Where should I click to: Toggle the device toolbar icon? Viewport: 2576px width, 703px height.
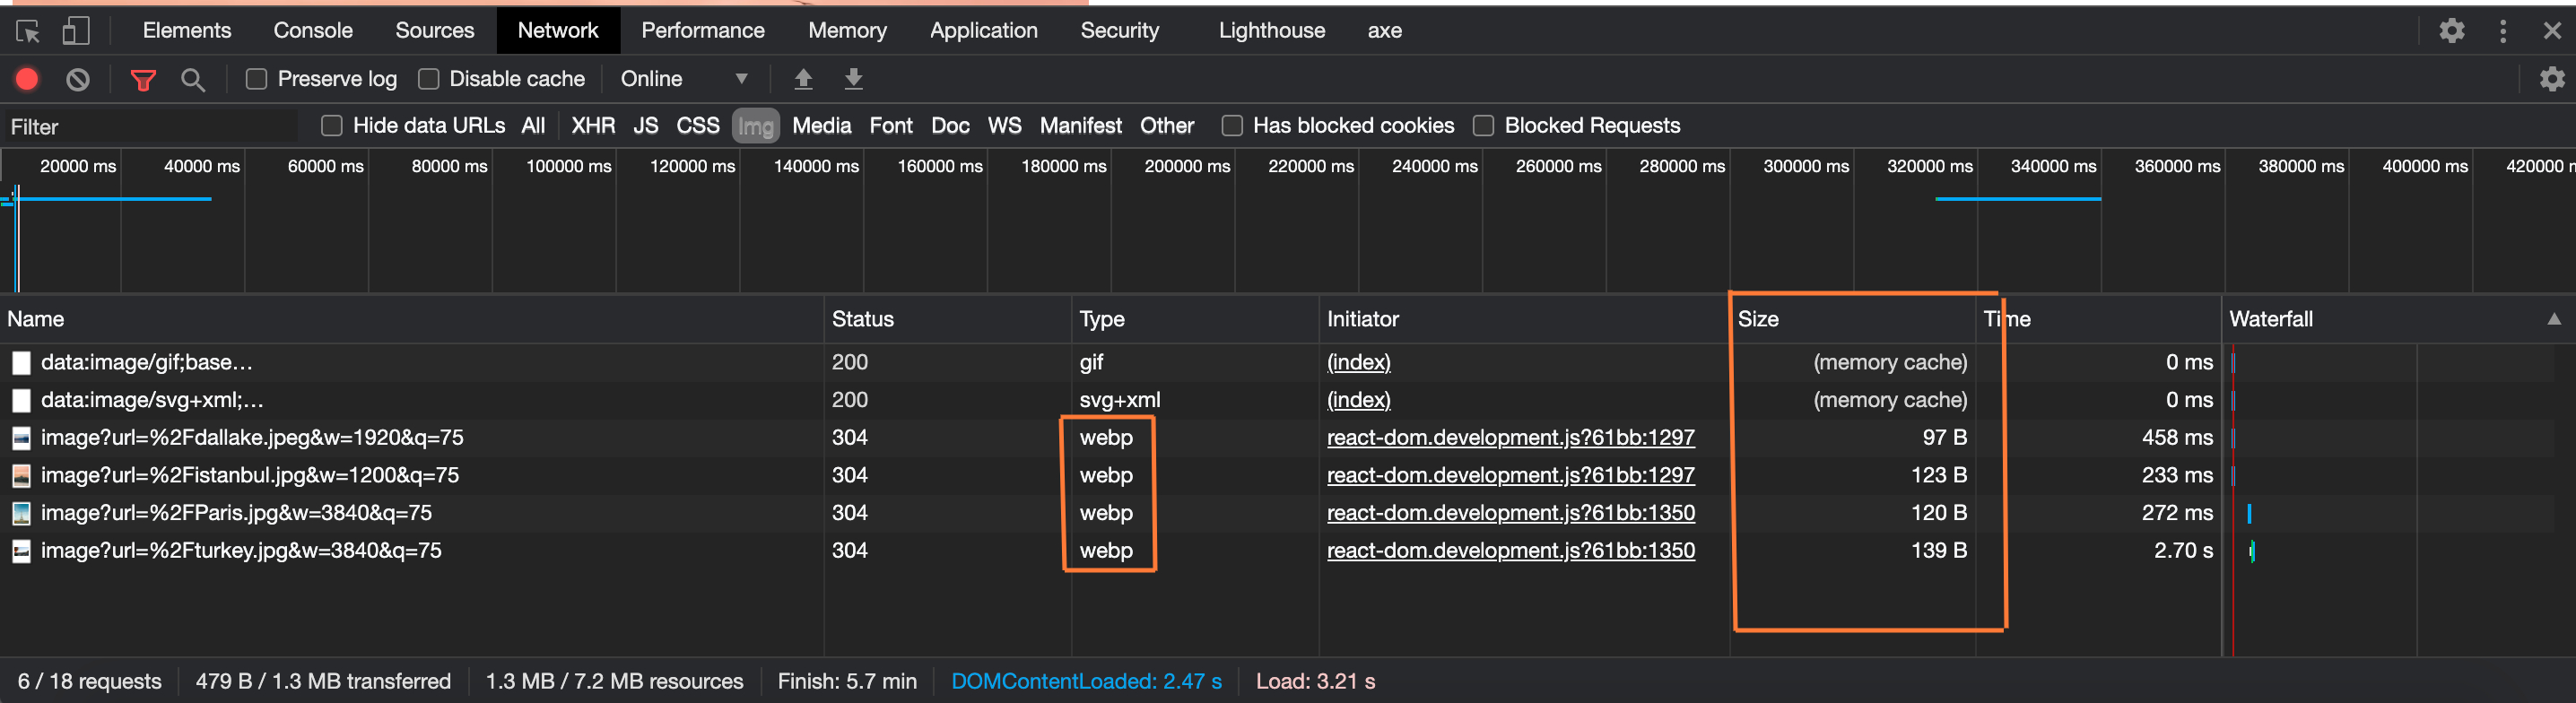click(76, 31)
